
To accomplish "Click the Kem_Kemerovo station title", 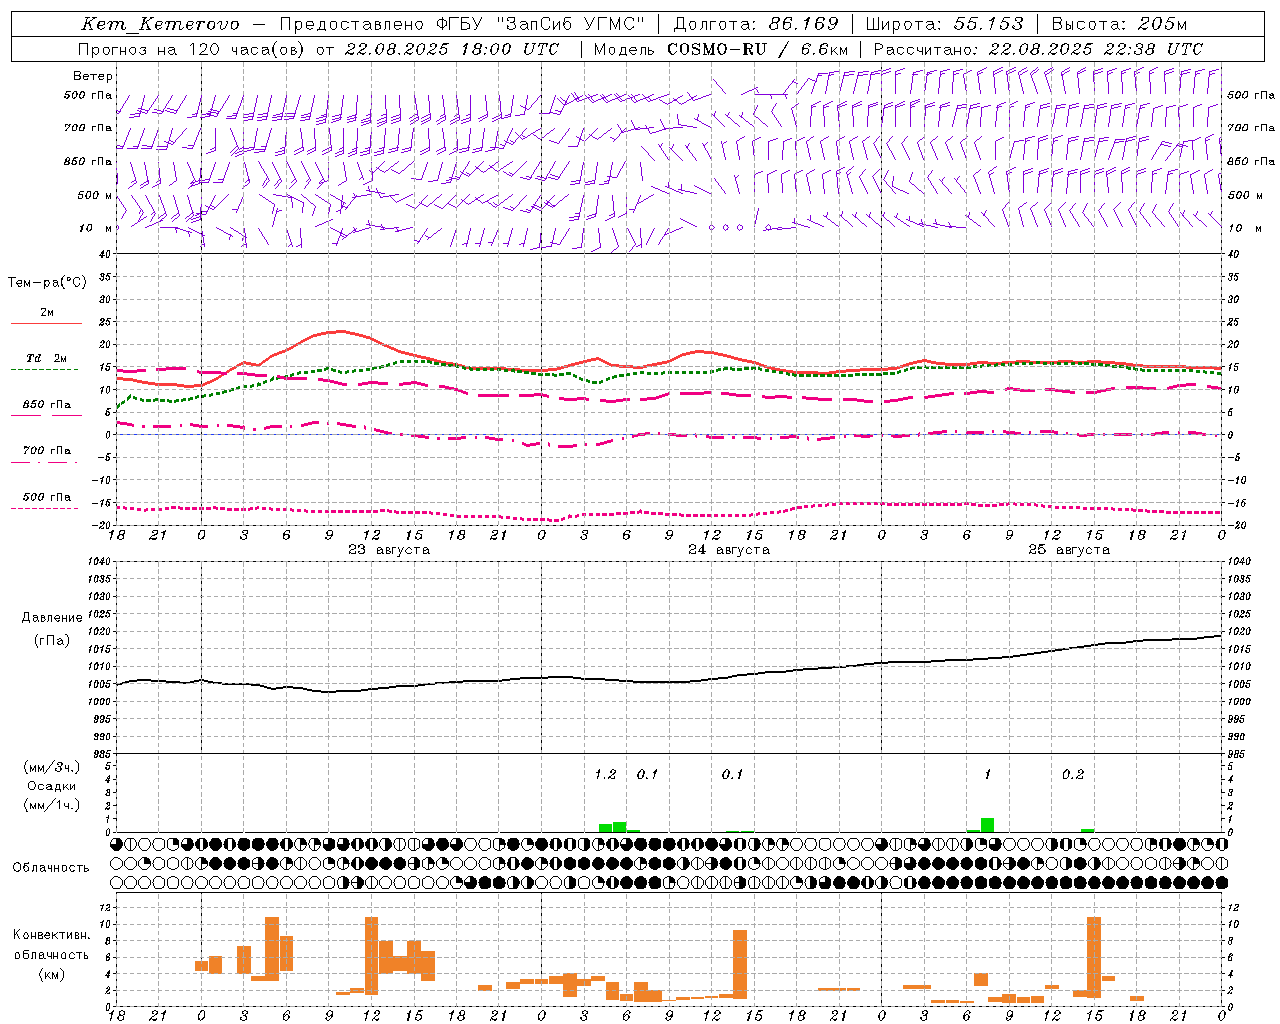I will 160,24.
